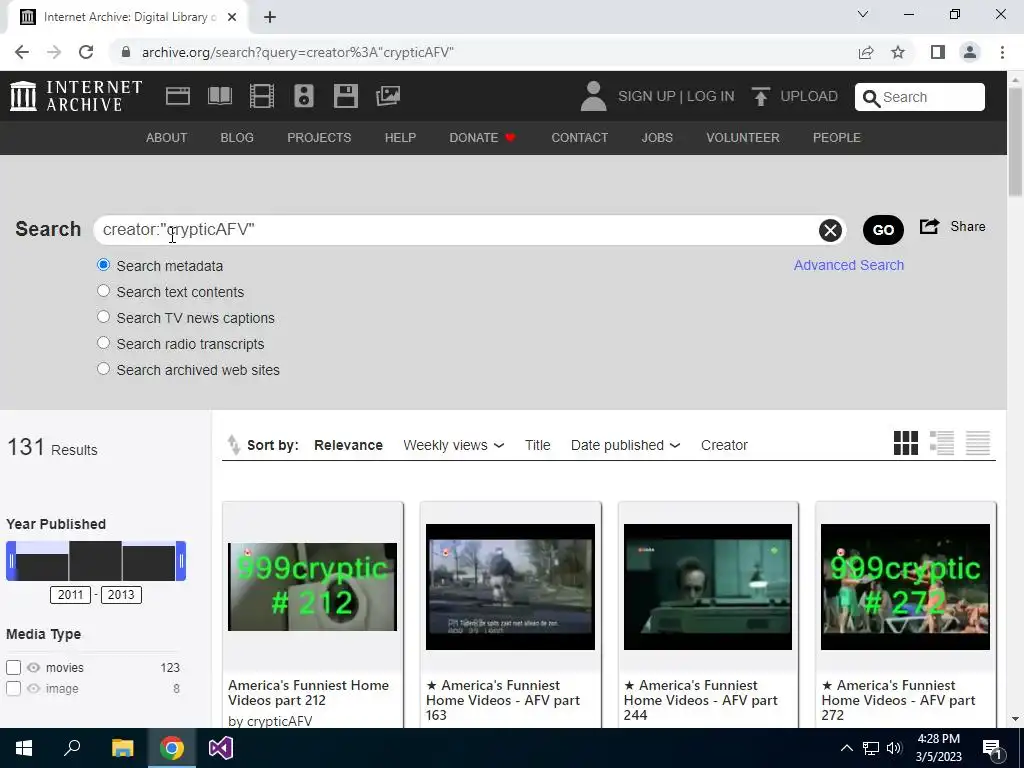
Task: Open the Images icon in the navbar
Action: (x=388, y=96)
